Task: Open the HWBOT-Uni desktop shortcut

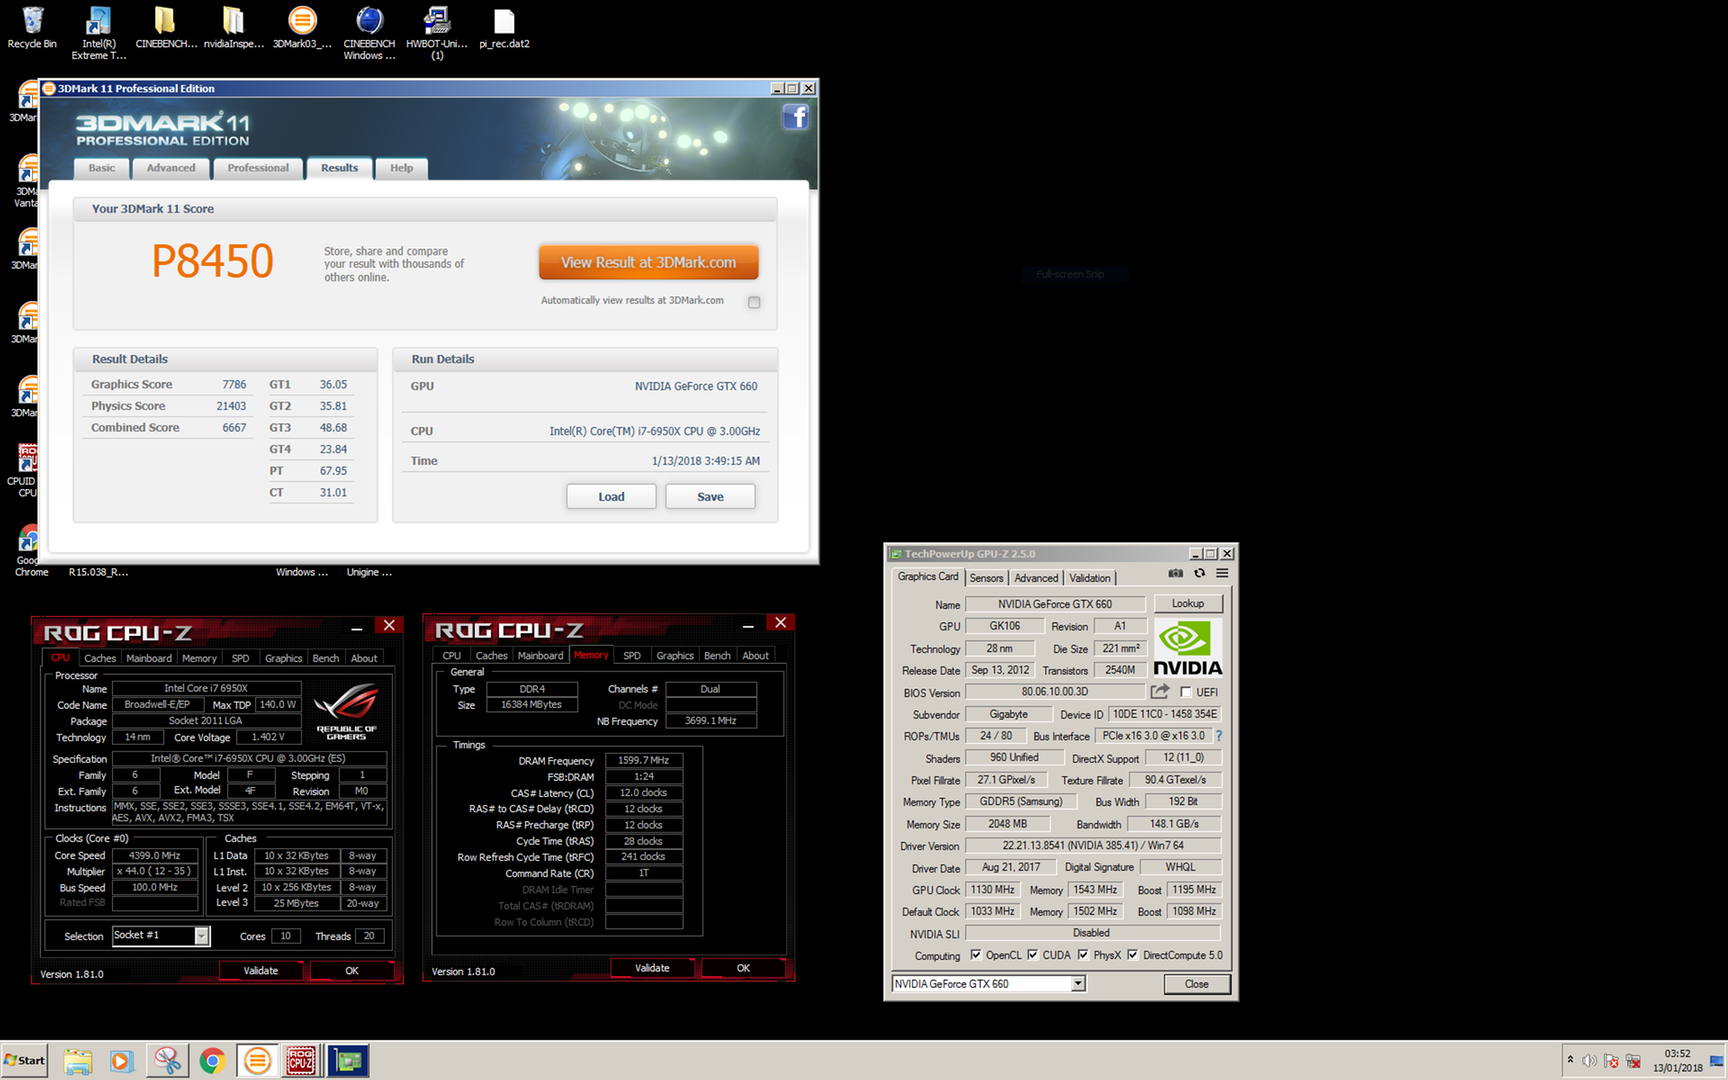Action: point(437,32)
